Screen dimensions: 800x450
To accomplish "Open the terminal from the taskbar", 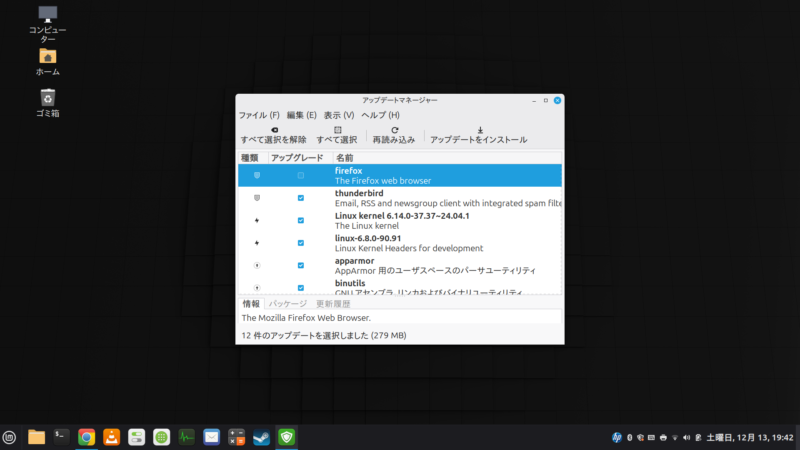I will pos(62,436).
